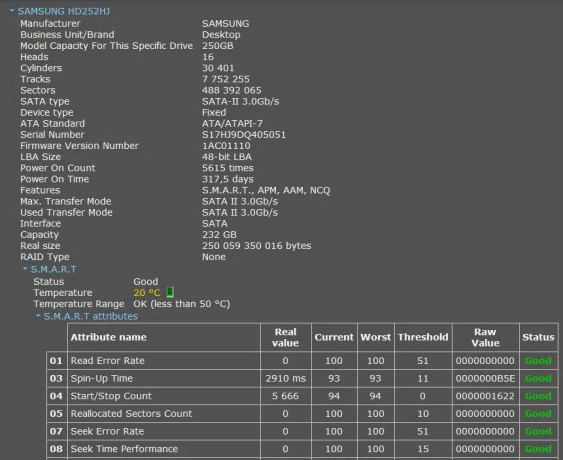Click the Heads value 16
The height and width of the screenshot is (460, 563).
208,57
